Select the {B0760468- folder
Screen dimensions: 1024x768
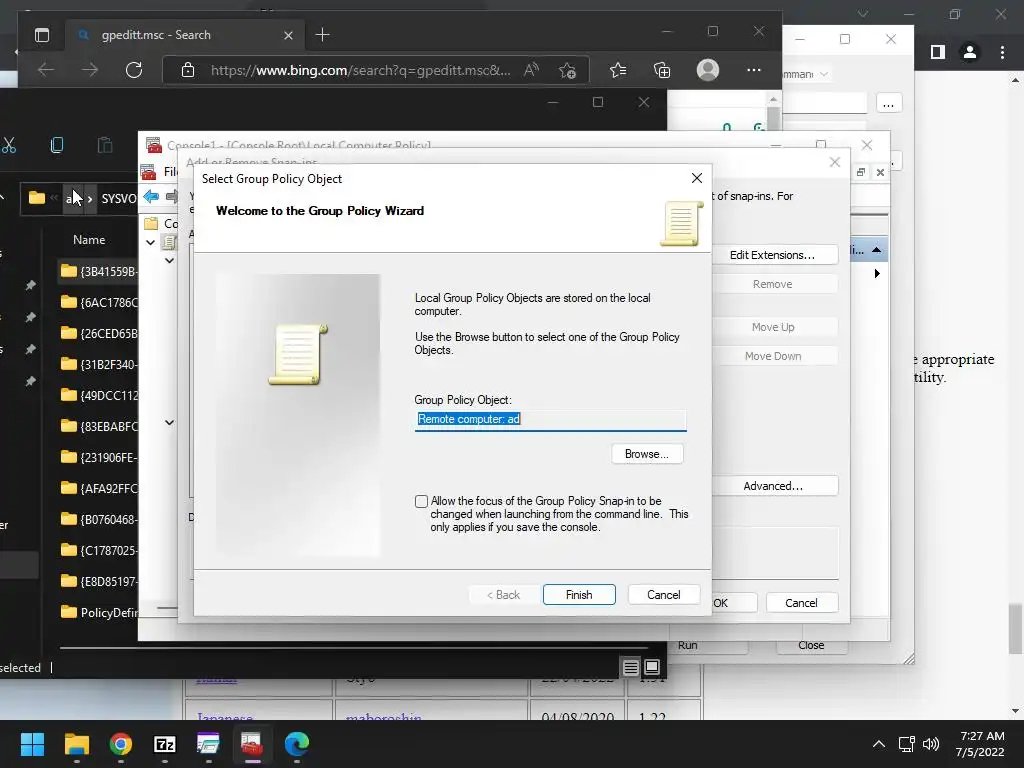pyautogui.click(x=99, y=519)
